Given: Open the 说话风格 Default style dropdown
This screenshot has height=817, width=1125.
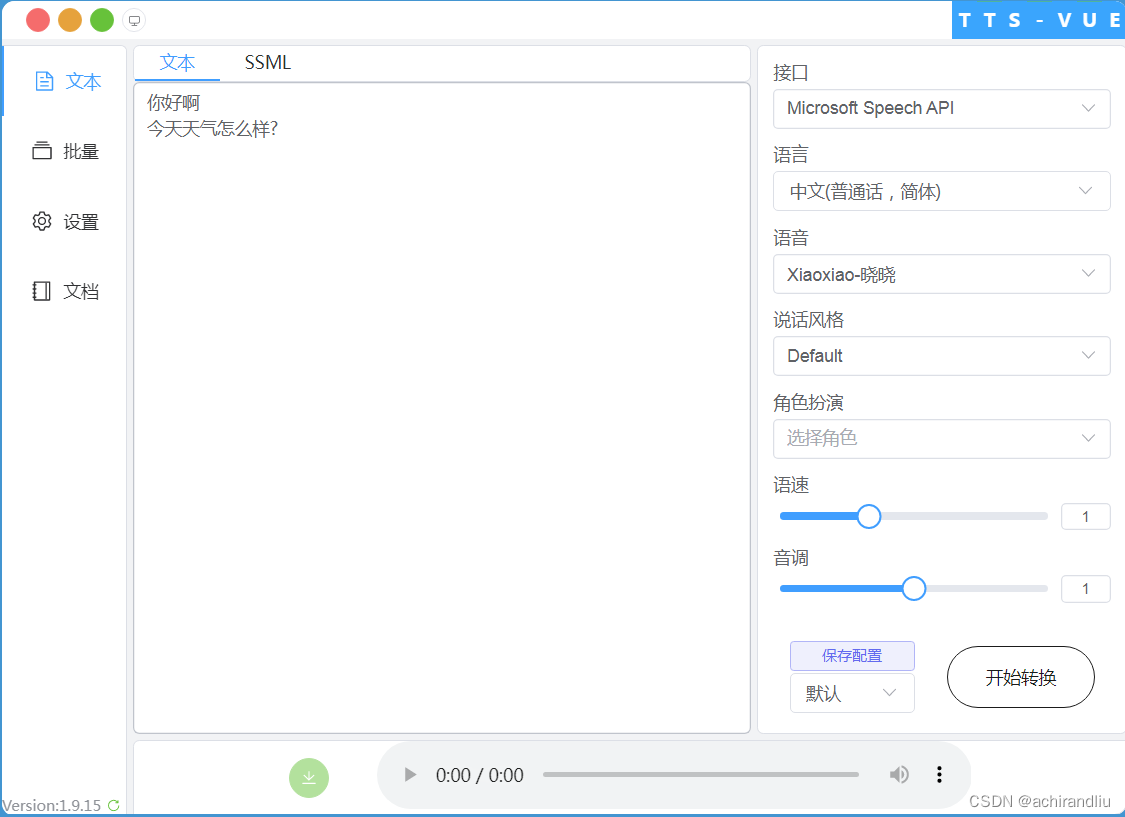Looking at the screenshot, I should pyautogui.click(x=941, y=356).
